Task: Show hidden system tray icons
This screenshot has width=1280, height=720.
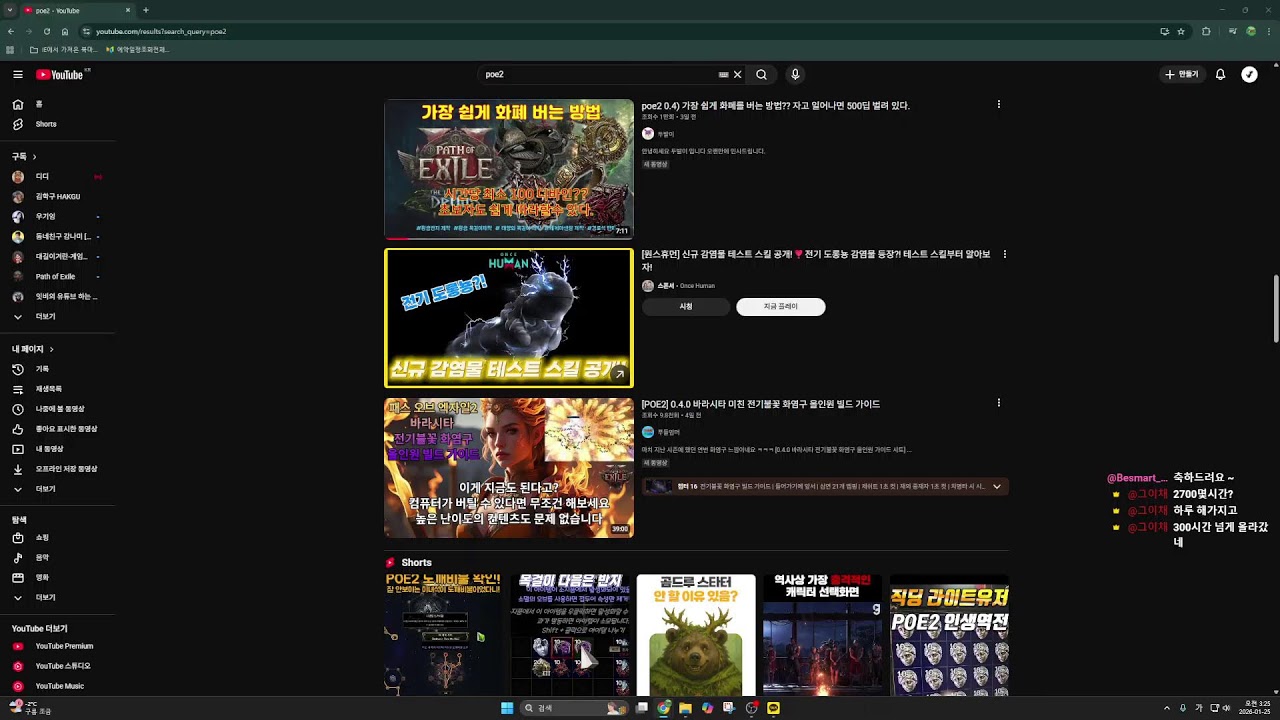Action: click(x=1166, y=708)
